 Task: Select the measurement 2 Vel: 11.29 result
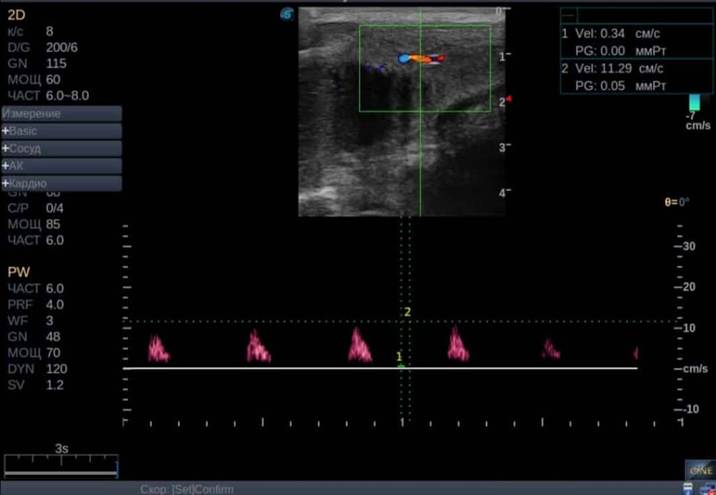coord(612,68)
